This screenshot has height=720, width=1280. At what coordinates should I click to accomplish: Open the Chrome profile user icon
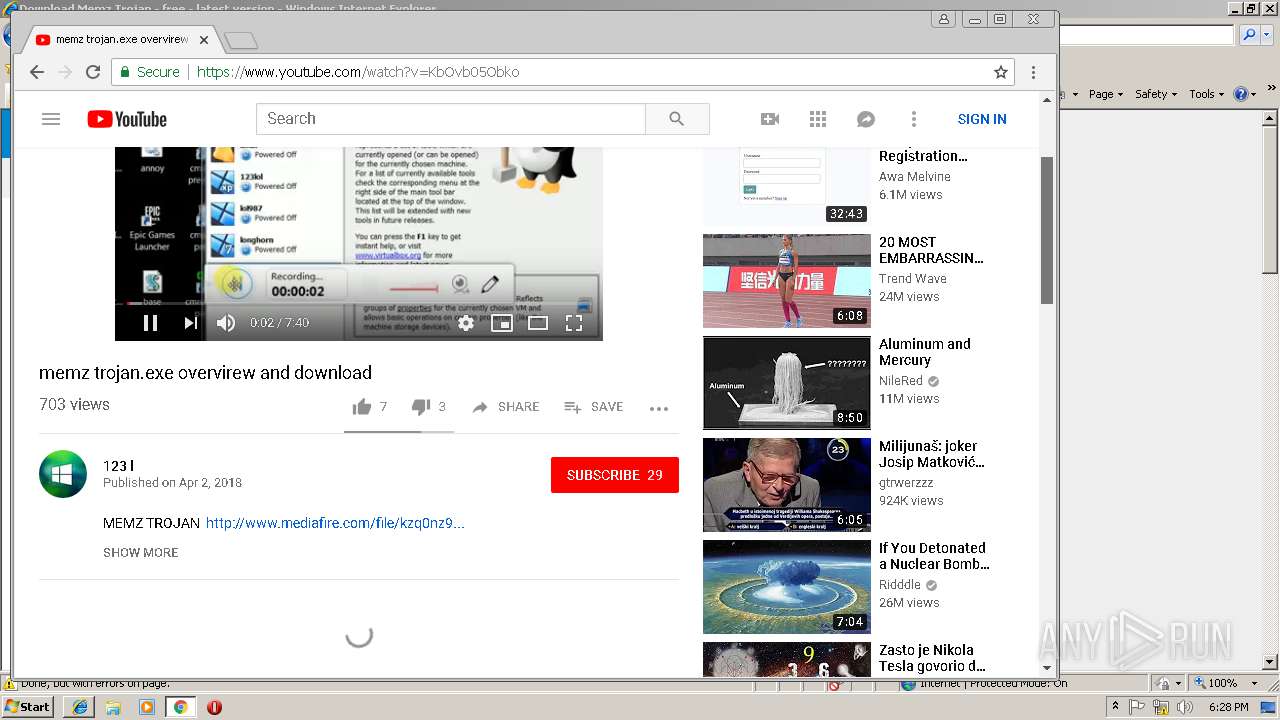(x=944, y=19)
